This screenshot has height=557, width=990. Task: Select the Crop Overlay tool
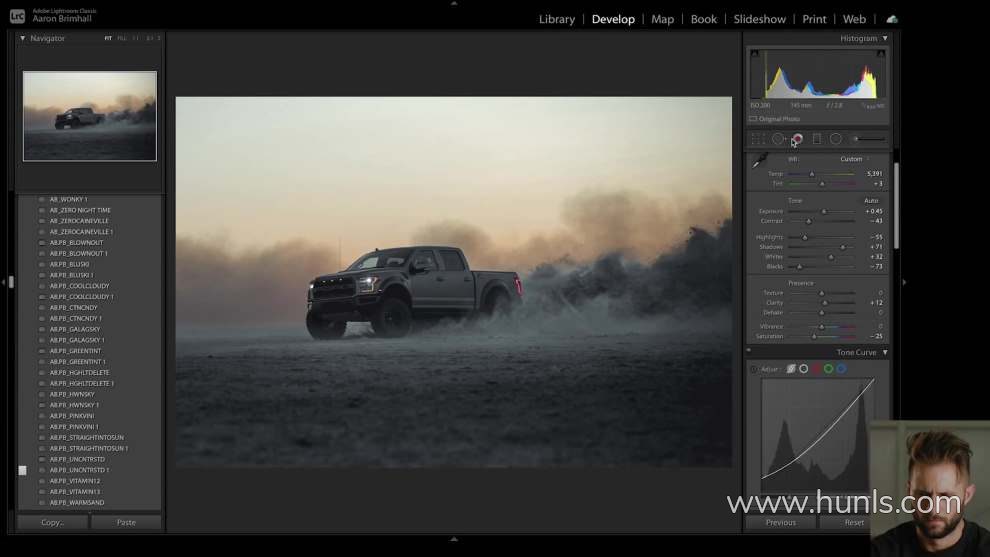point(758,139)
